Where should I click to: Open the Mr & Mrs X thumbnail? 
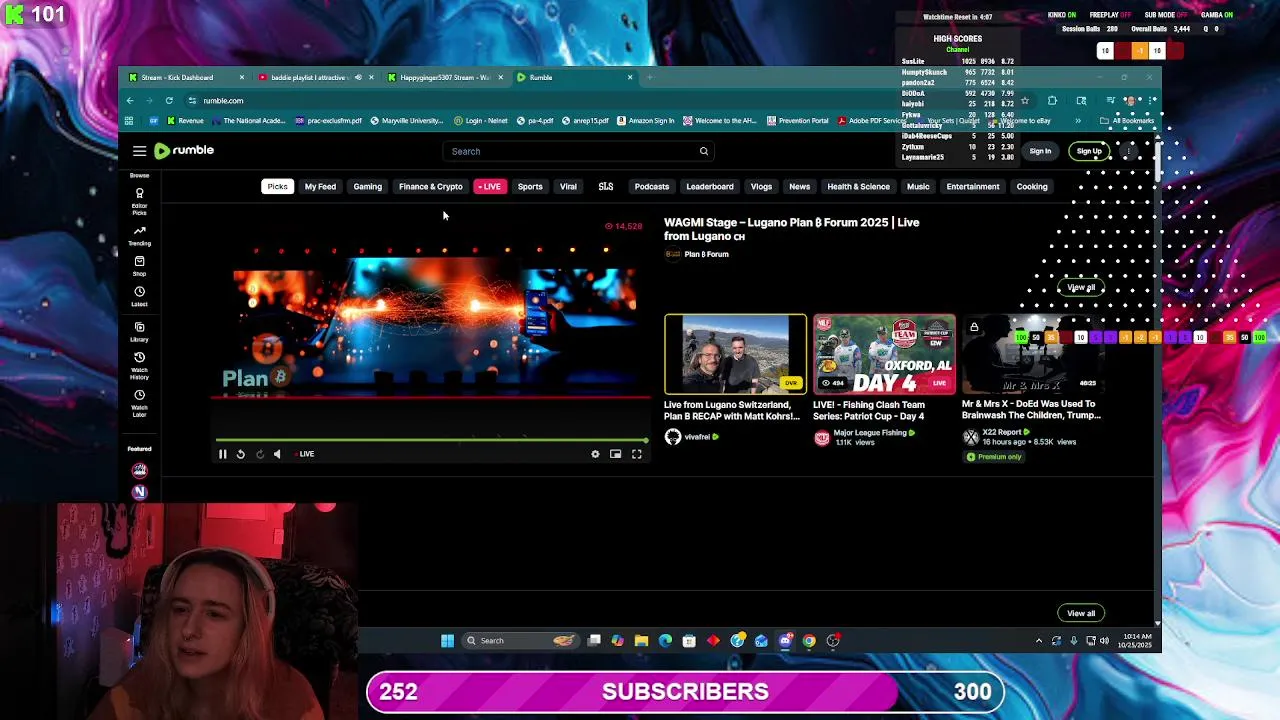point(1033,354)
